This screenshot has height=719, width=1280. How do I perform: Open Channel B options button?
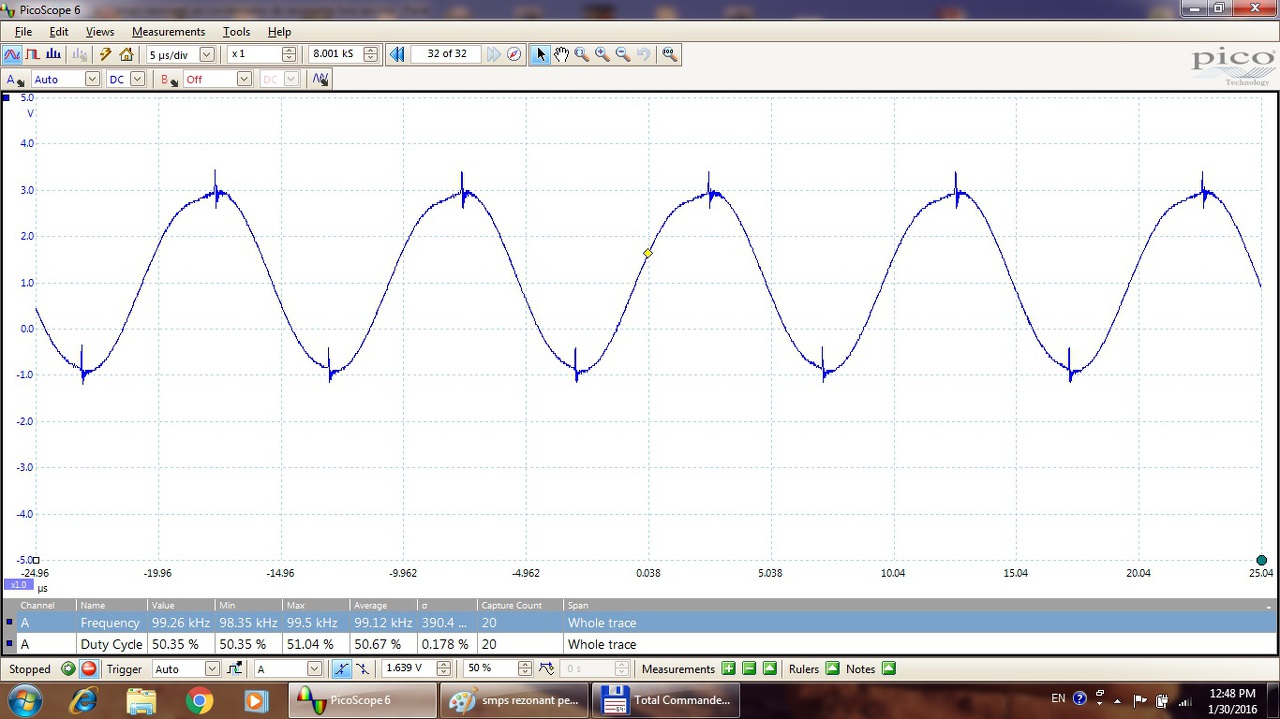pyautogui.click(x=169, y=79)
